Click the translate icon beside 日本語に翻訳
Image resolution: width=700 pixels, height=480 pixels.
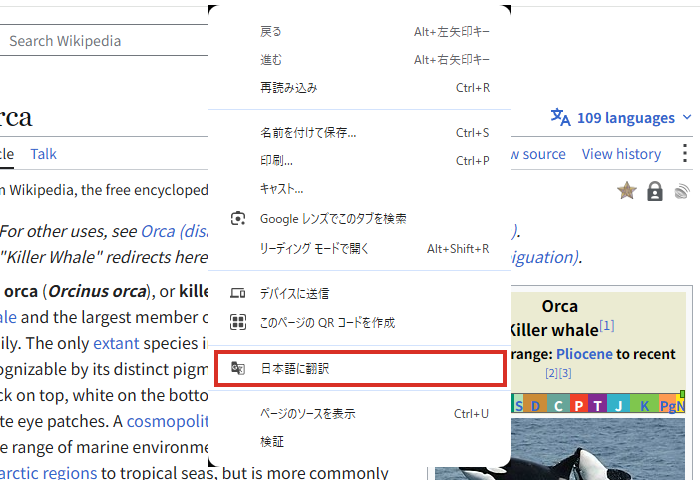point(238,368)
